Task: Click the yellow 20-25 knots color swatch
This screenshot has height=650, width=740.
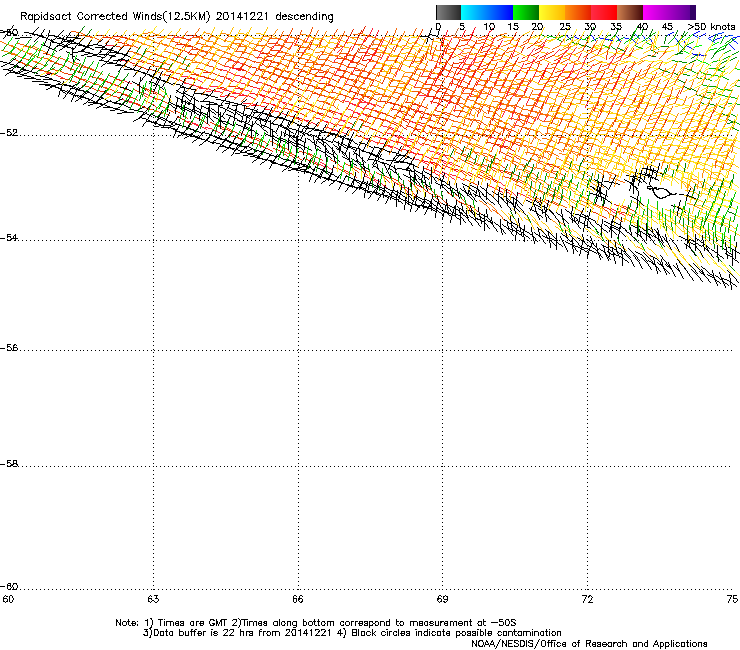Action: [552, 12]
